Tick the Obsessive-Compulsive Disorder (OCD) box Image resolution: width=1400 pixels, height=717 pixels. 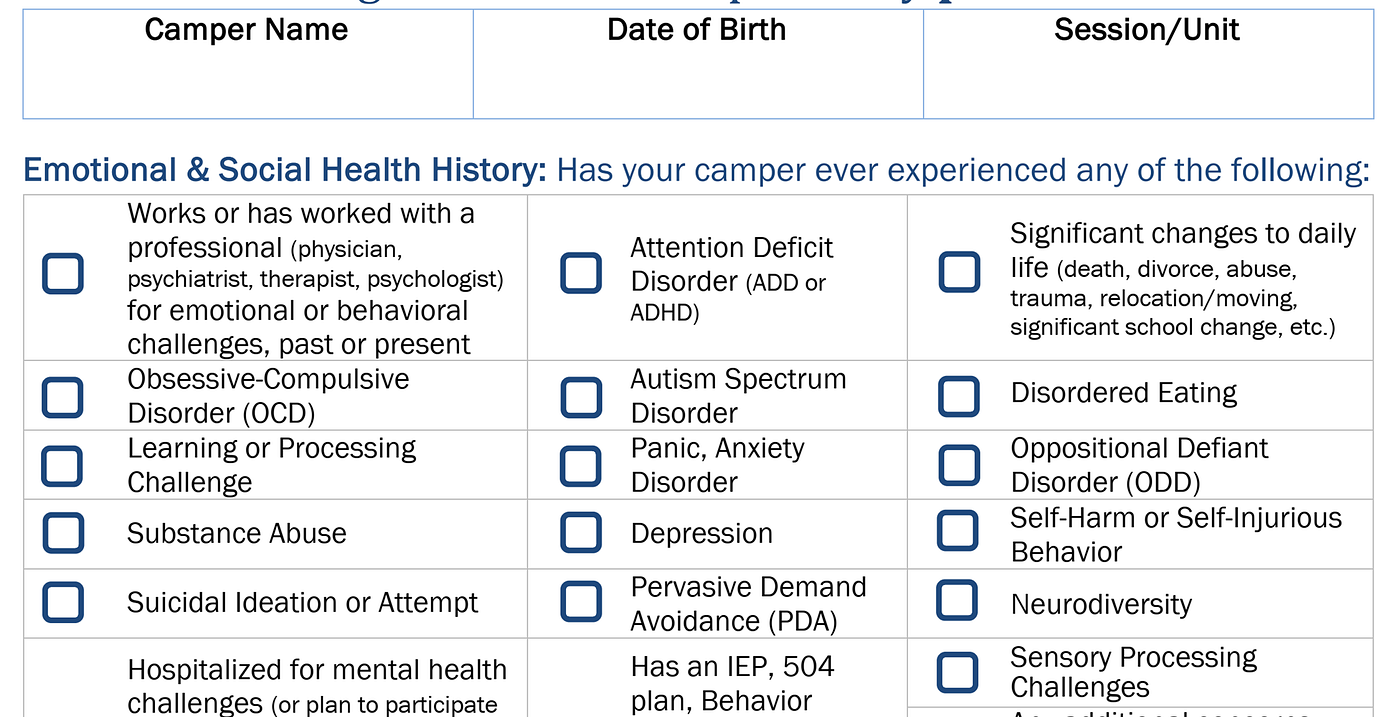point(62,396)
